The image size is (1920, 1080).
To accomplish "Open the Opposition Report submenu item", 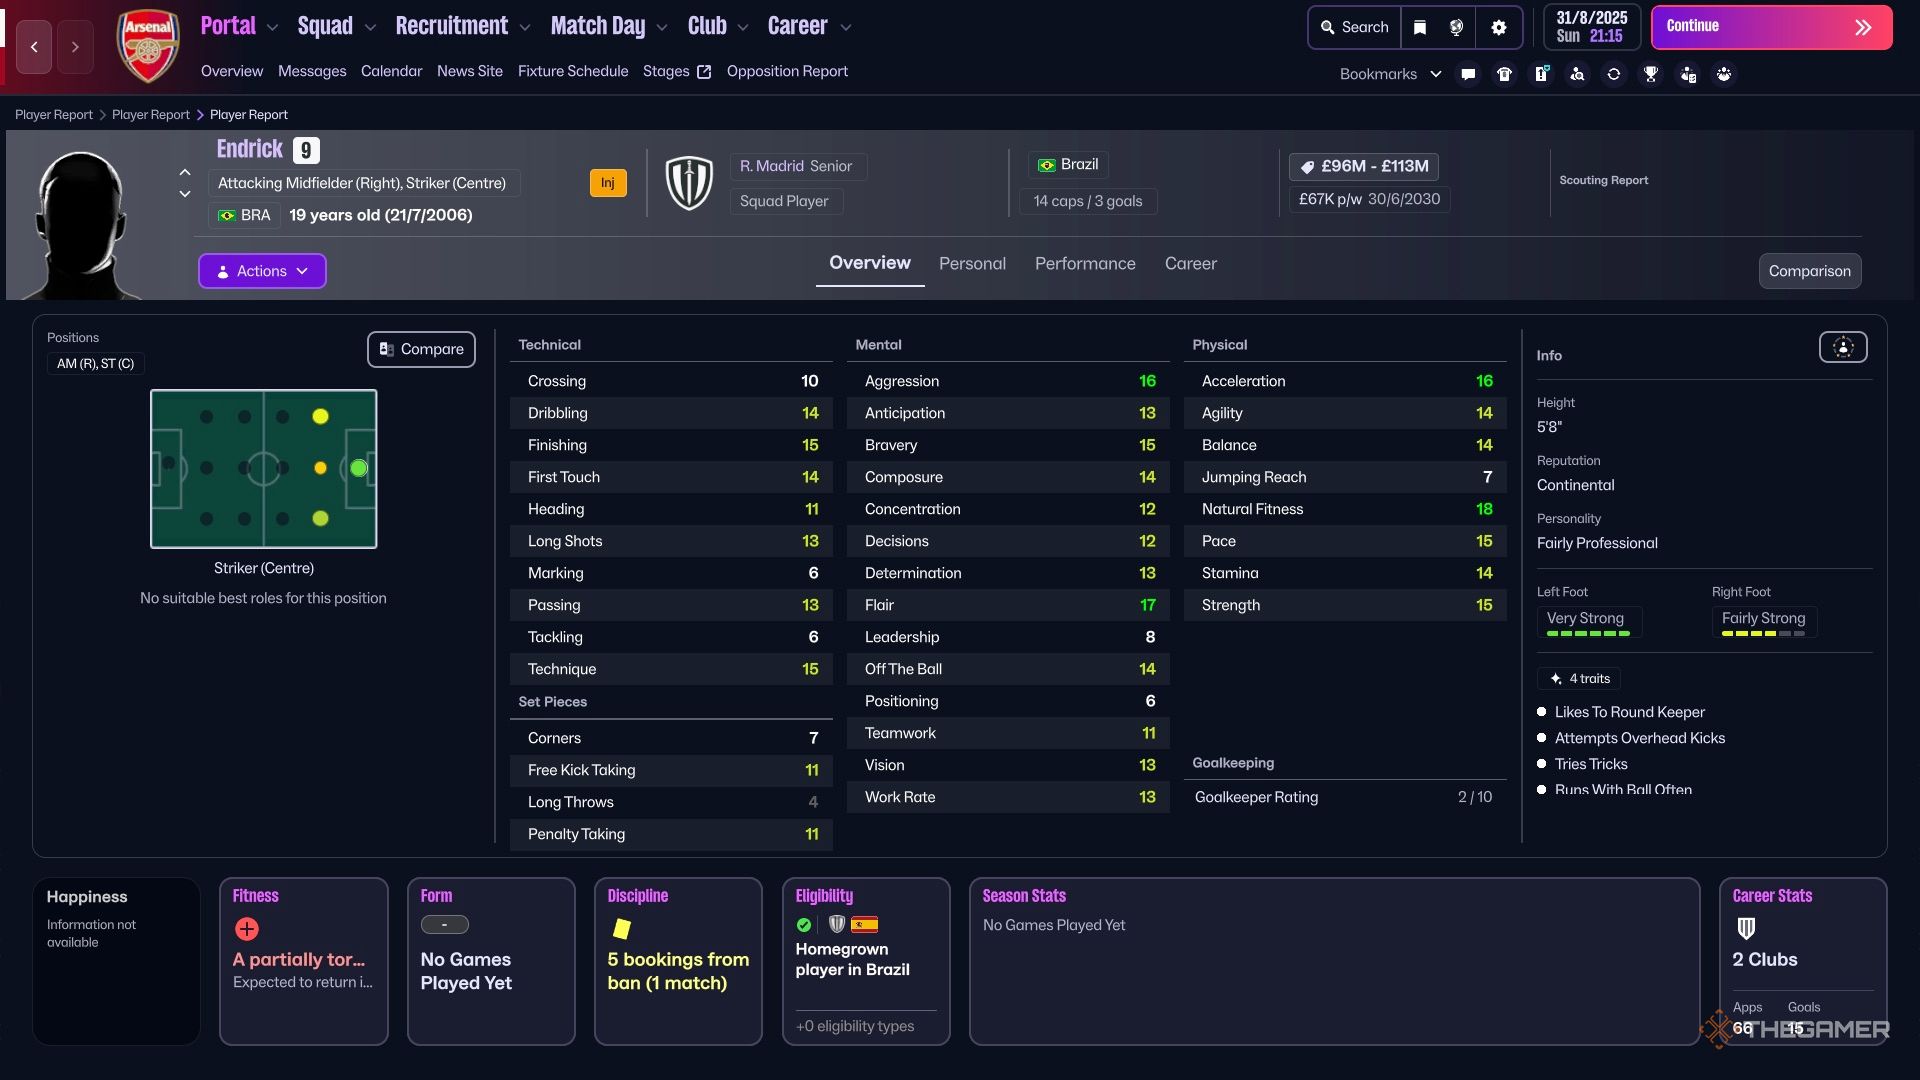I will point(787,71).
